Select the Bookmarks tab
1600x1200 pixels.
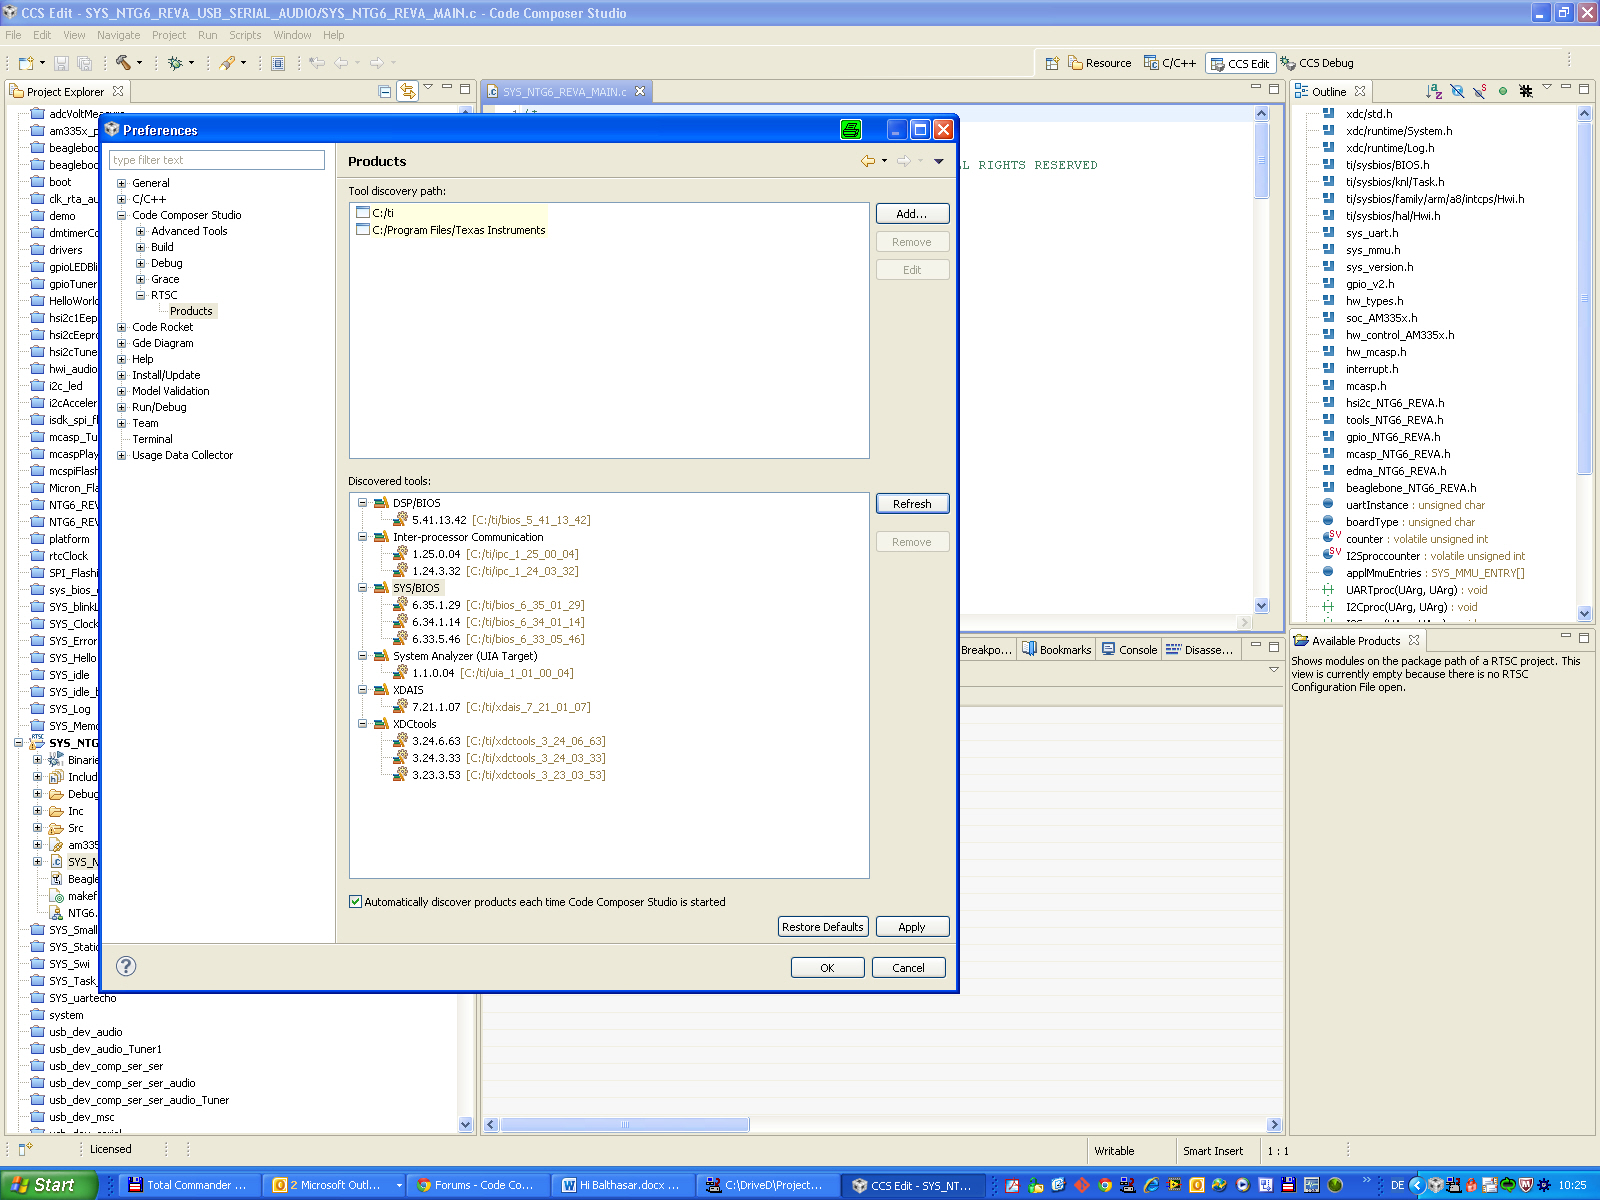tap(1056, 650)
